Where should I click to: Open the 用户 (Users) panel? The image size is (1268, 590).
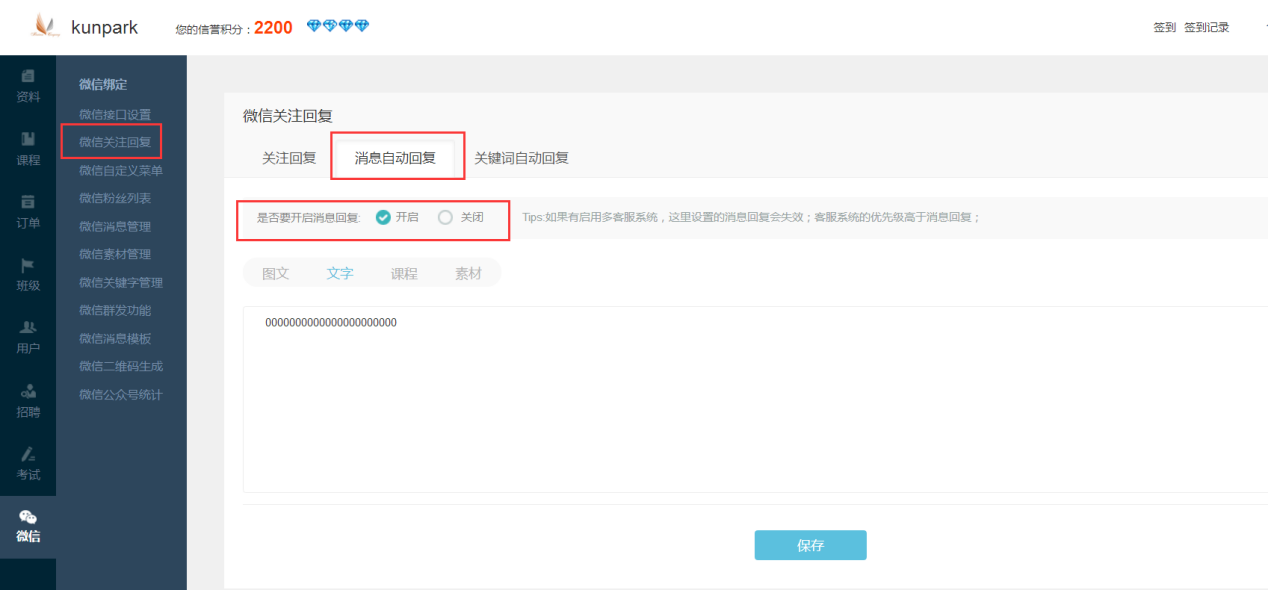tap(27, 337)
